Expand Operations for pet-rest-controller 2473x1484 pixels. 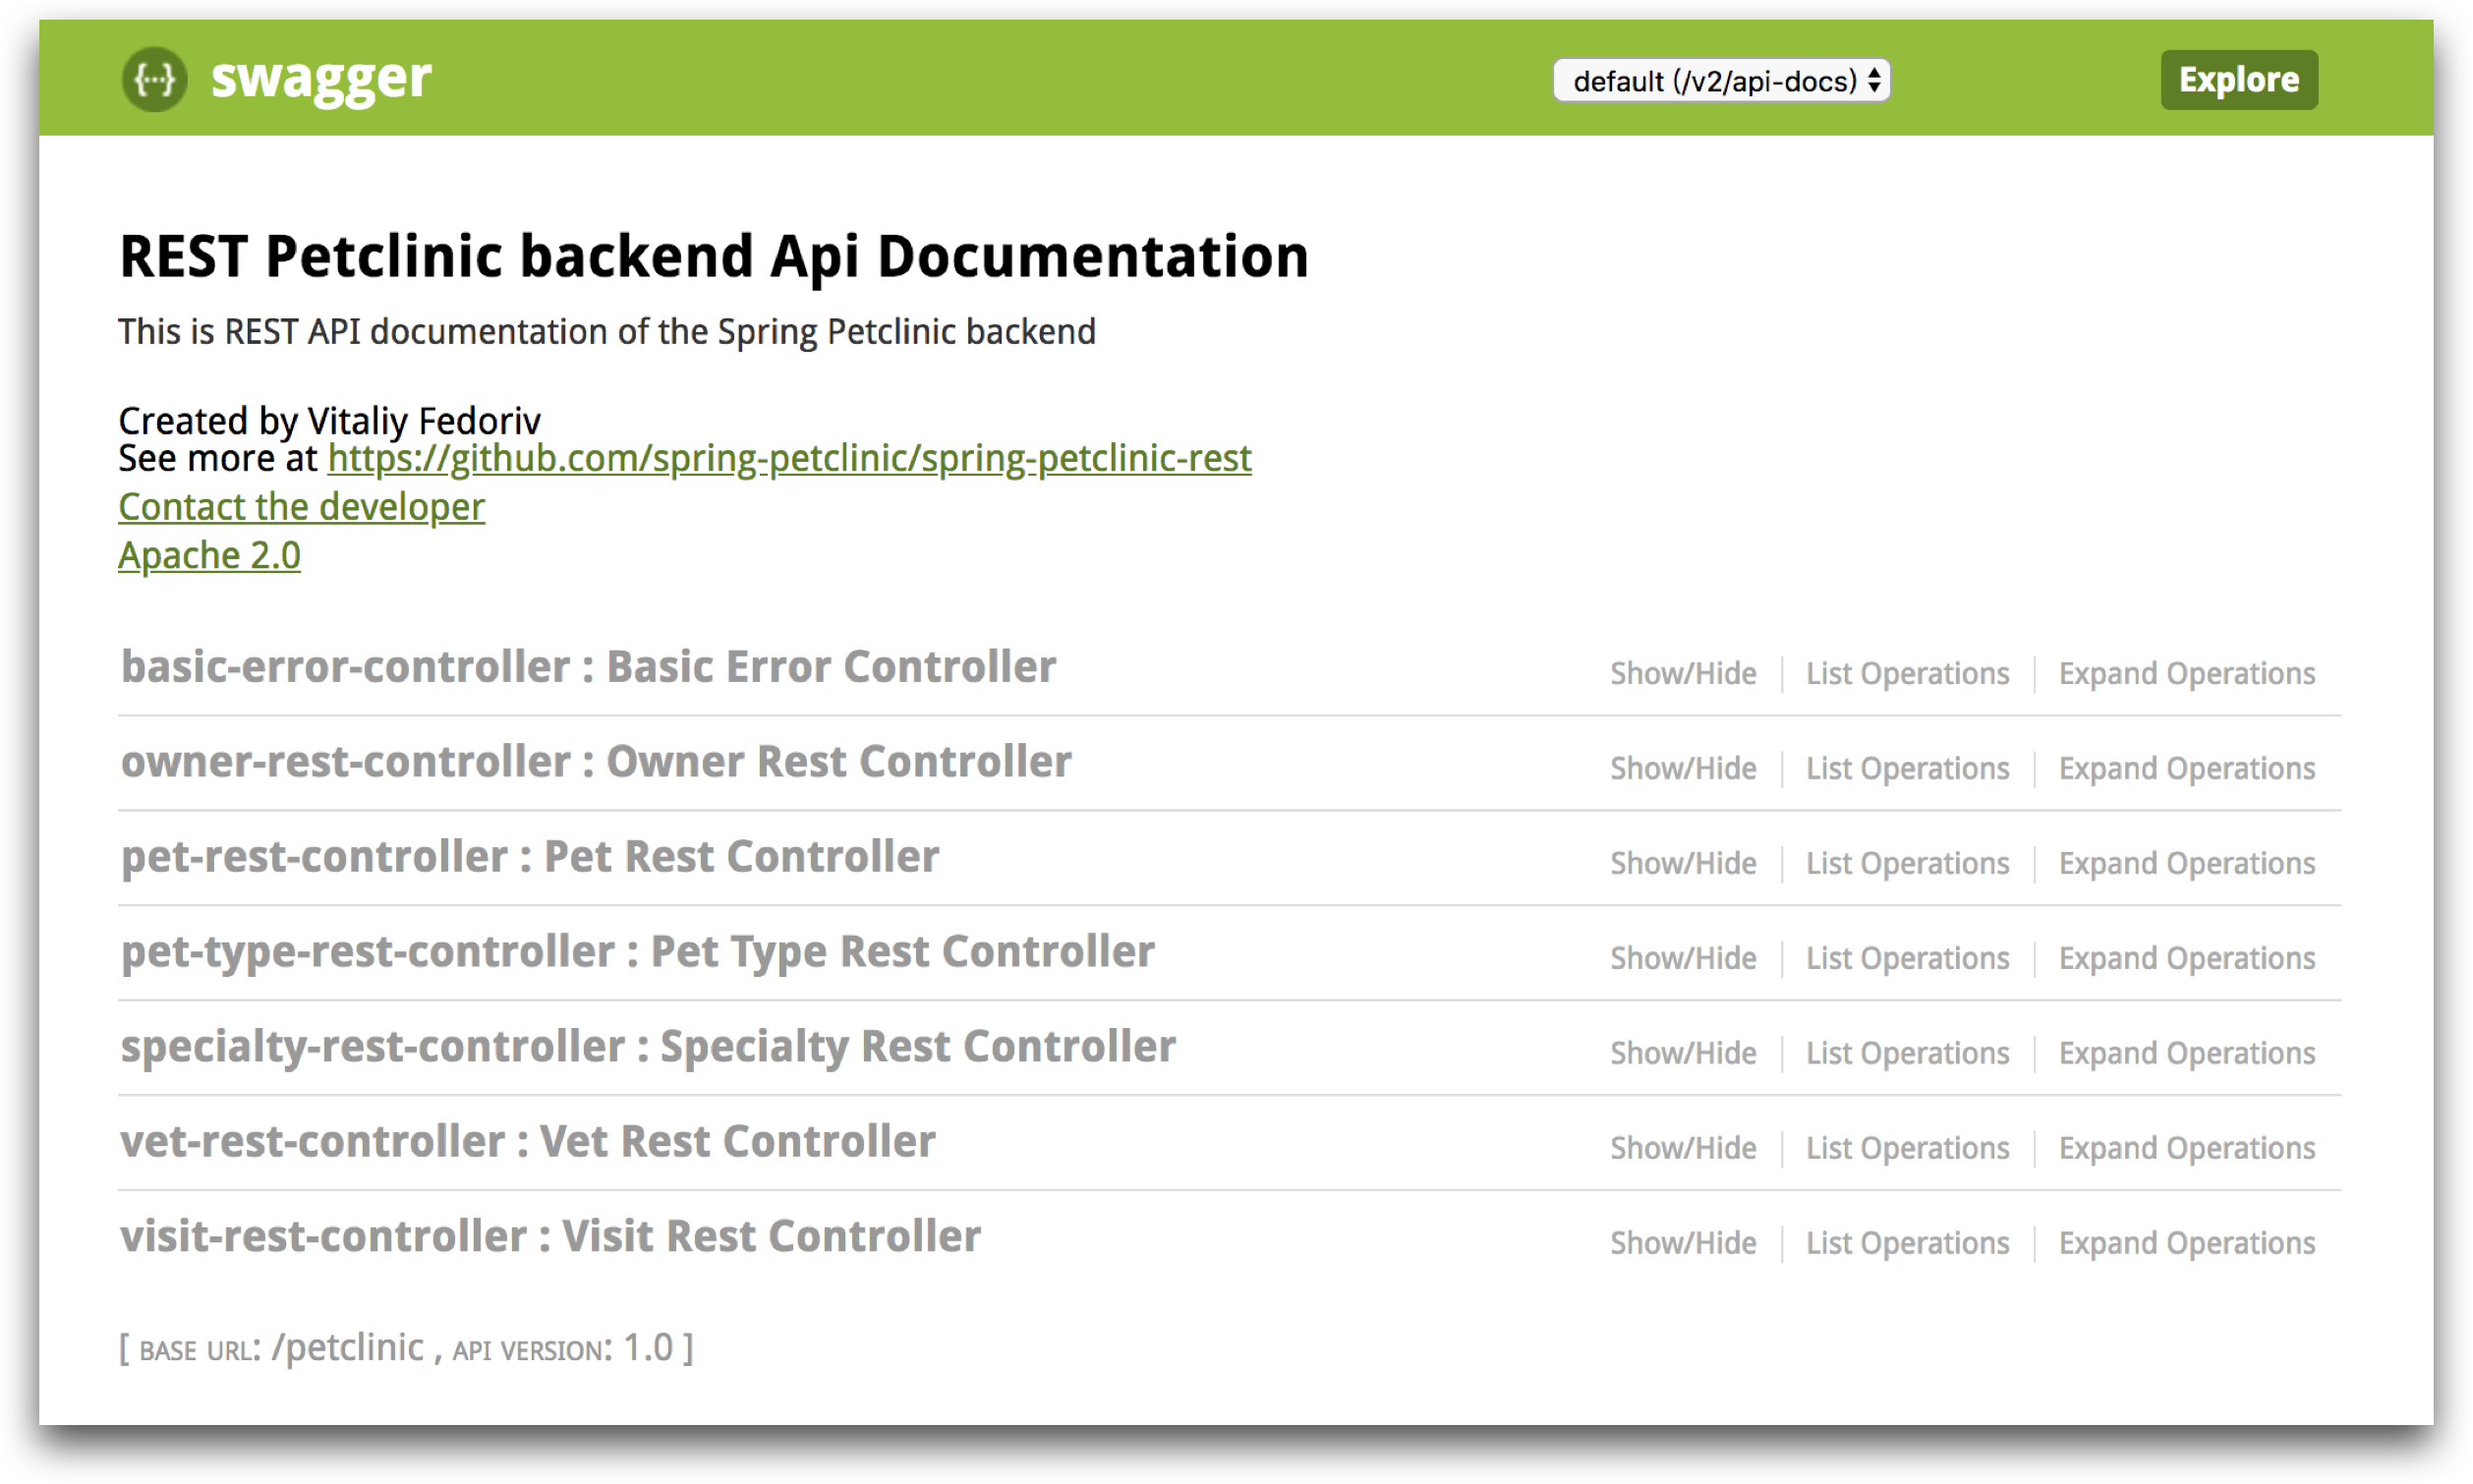pyautogui.click(x=2187, y=863)
